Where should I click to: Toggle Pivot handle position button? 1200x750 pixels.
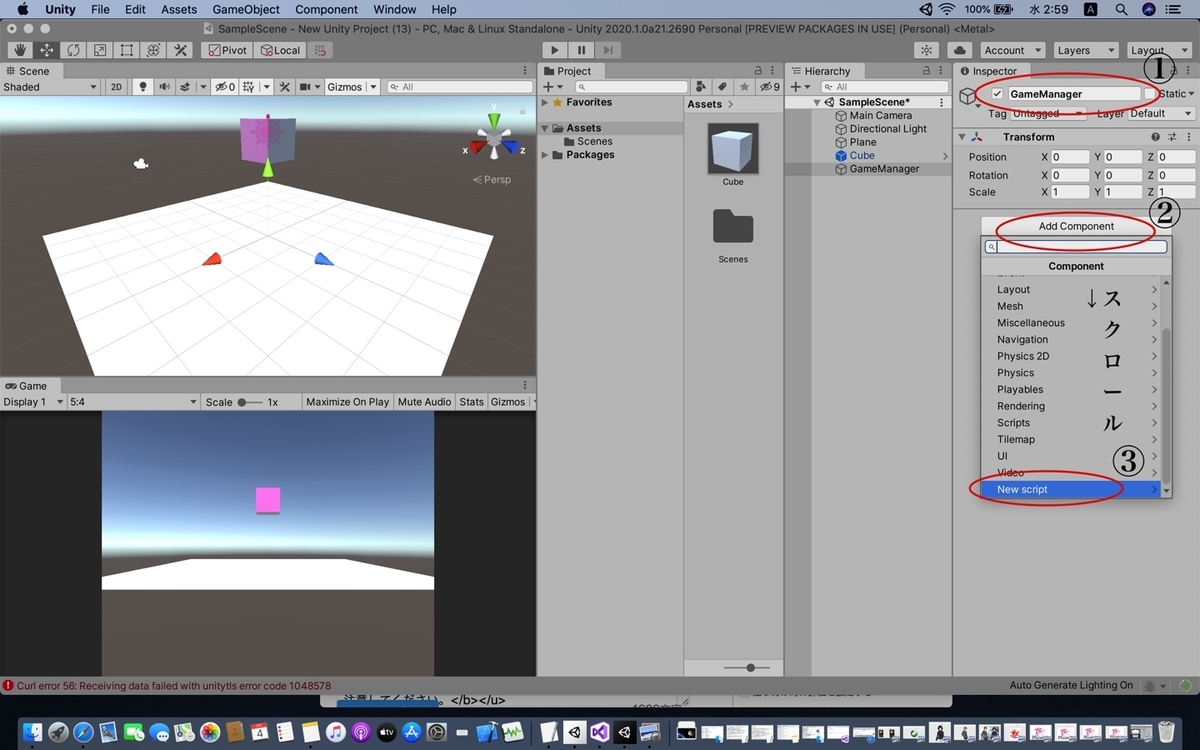click(x=227, y=50)
